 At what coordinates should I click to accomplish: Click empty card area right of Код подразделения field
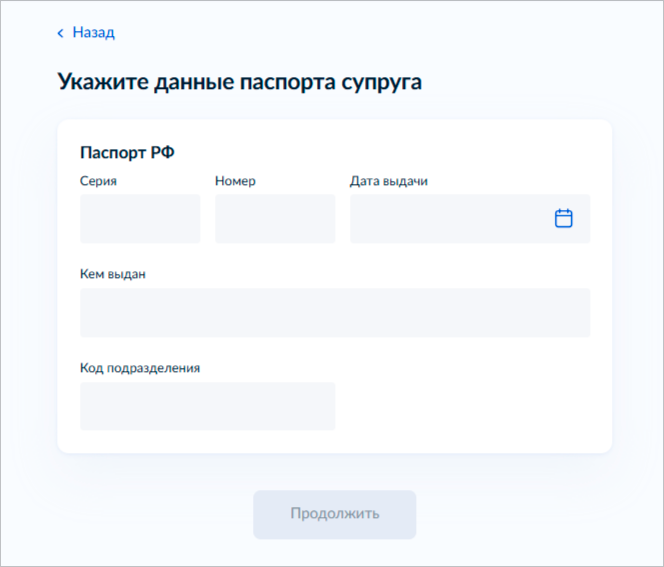point(463,406)
